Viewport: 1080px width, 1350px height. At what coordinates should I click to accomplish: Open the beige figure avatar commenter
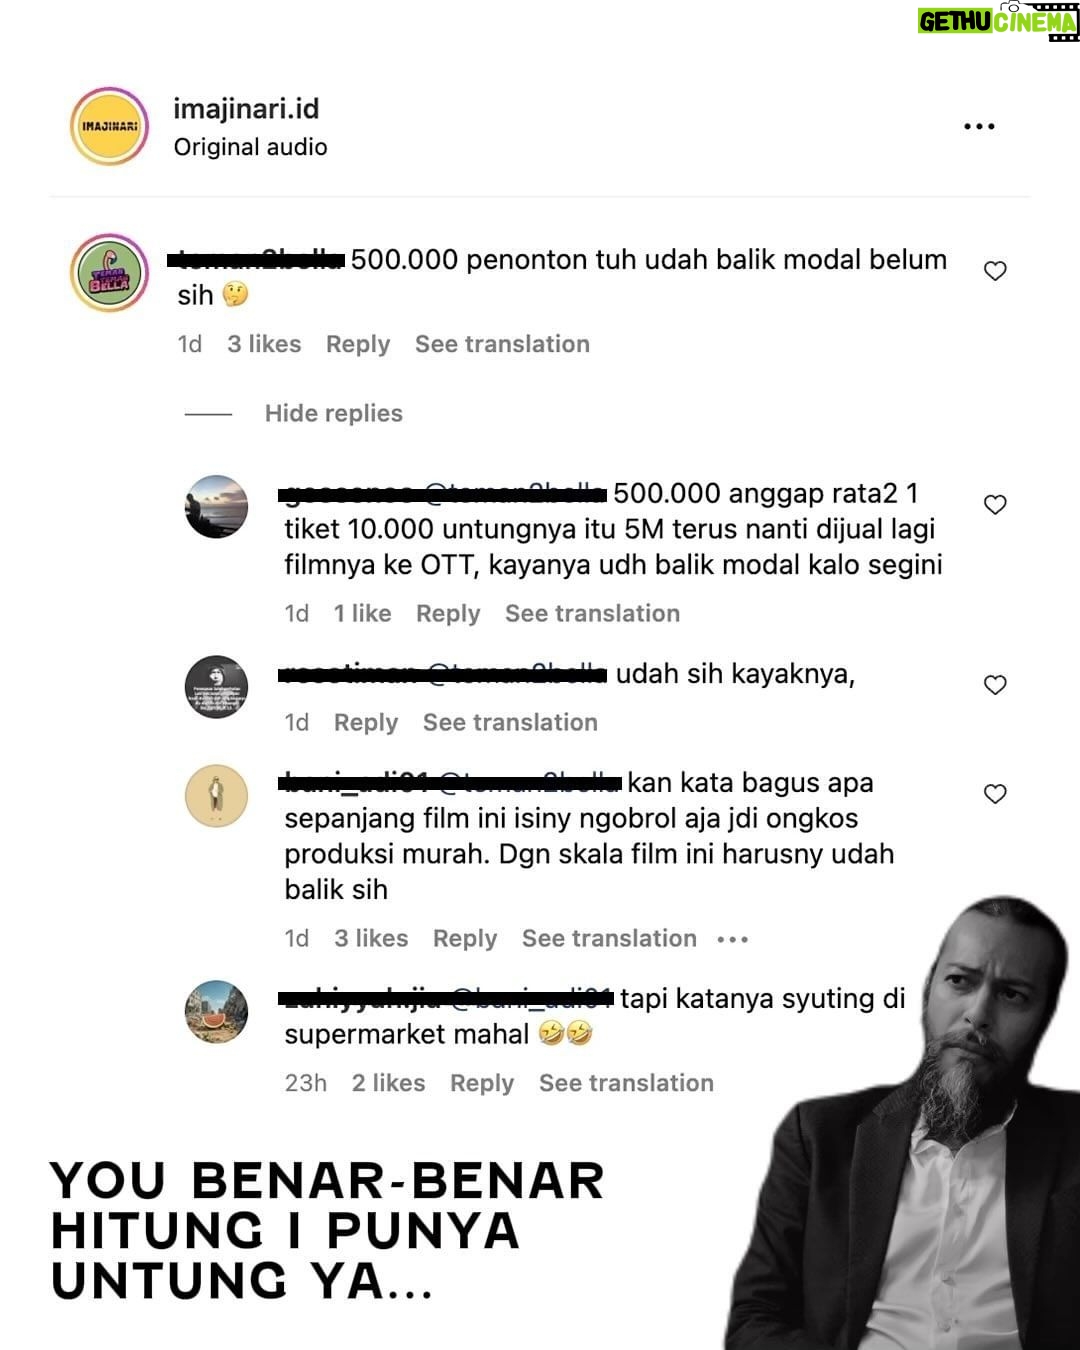(x=216, y=796)
